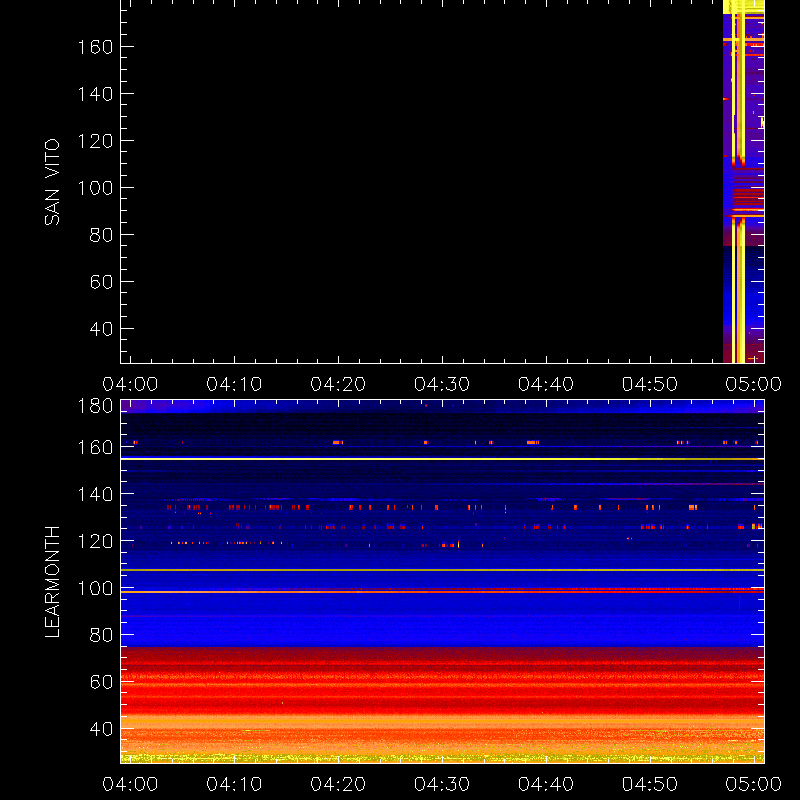
Task: Select the 100 tick on San Vito axis
Action: (x=95, y=188)
